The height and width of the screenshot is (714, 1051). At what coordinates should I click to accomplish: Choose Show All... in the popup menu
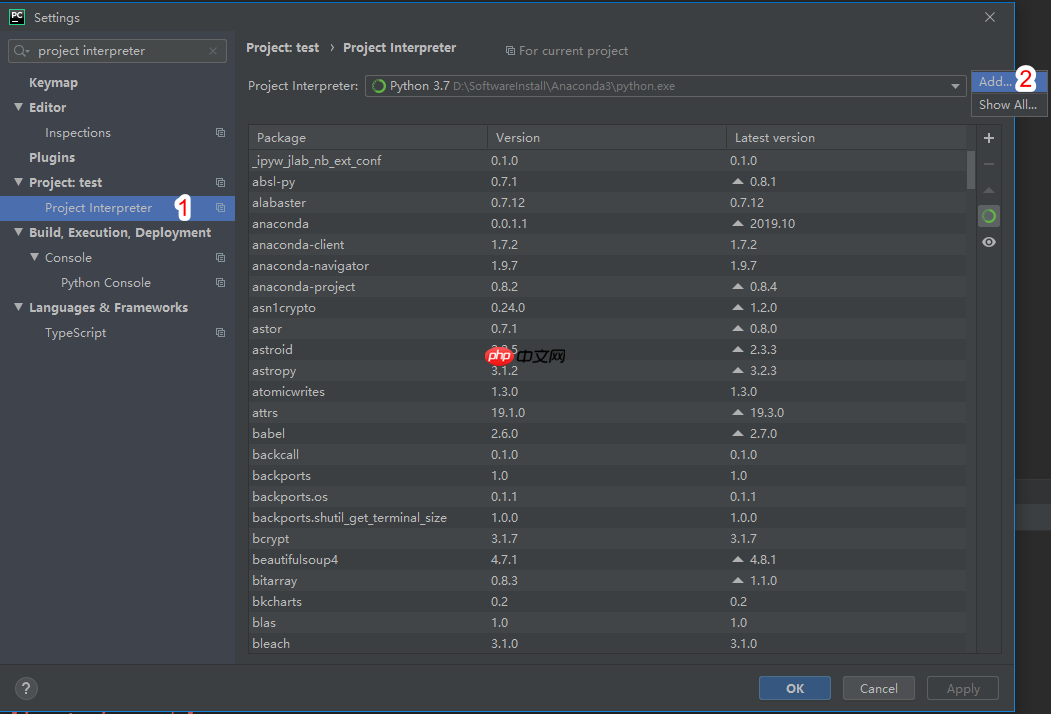[x=1007, y=105]
